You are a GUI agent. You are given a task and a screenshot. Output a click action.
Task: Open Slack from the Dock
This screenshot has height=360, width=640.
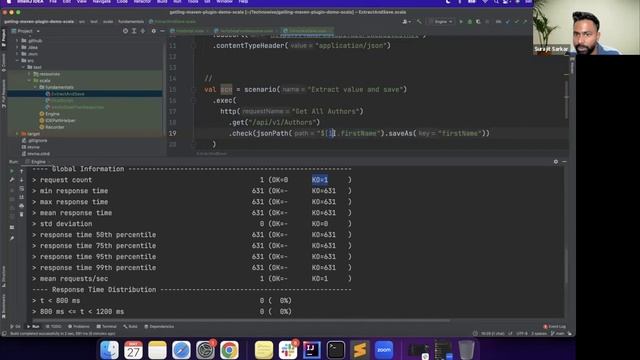coord(287,350)
